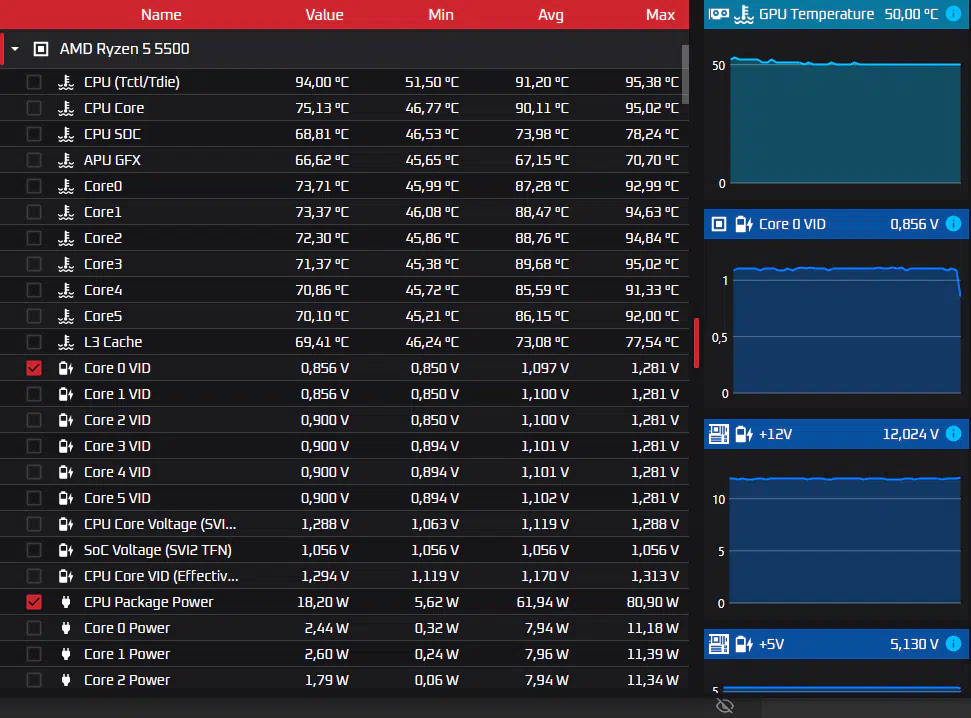
Task: Enable the CPU (Tctl/Tdie) checkbox
Action: tap(34, 82)
